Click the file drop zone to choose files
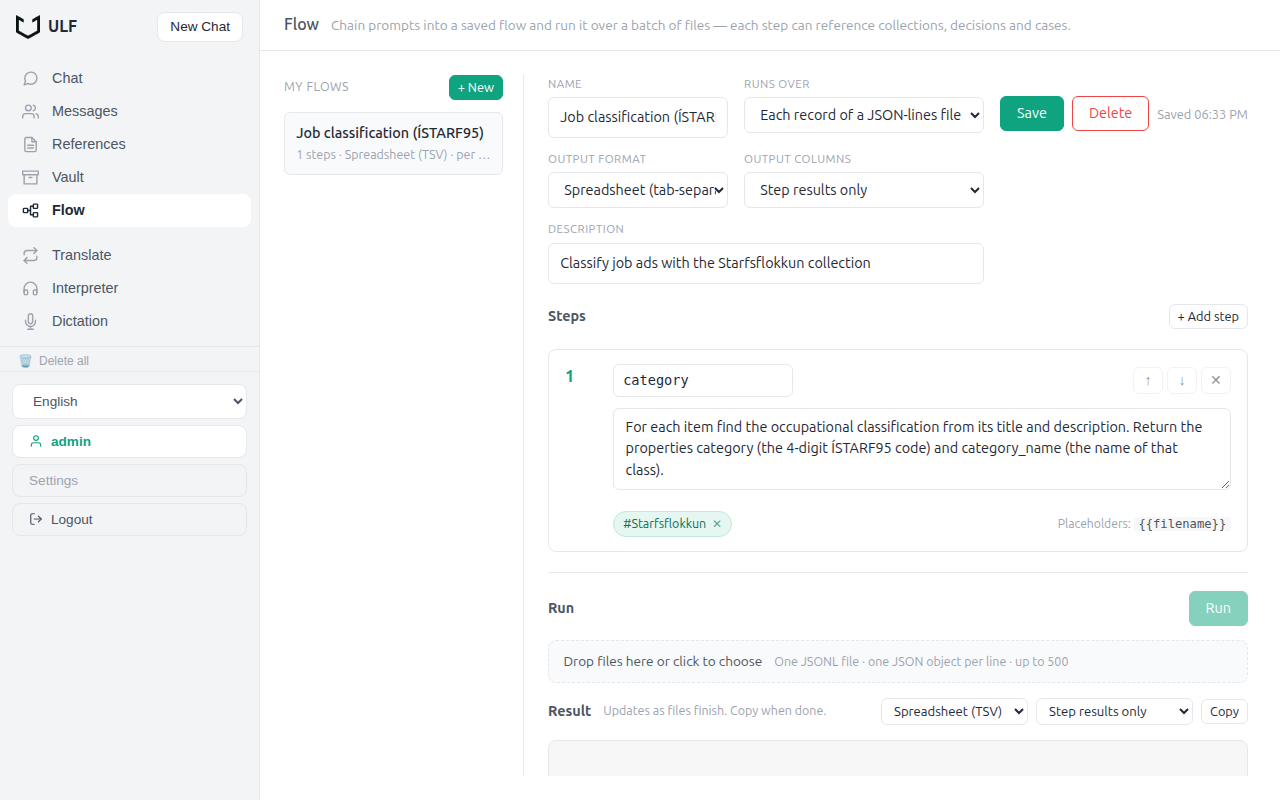 click(898, 661)
